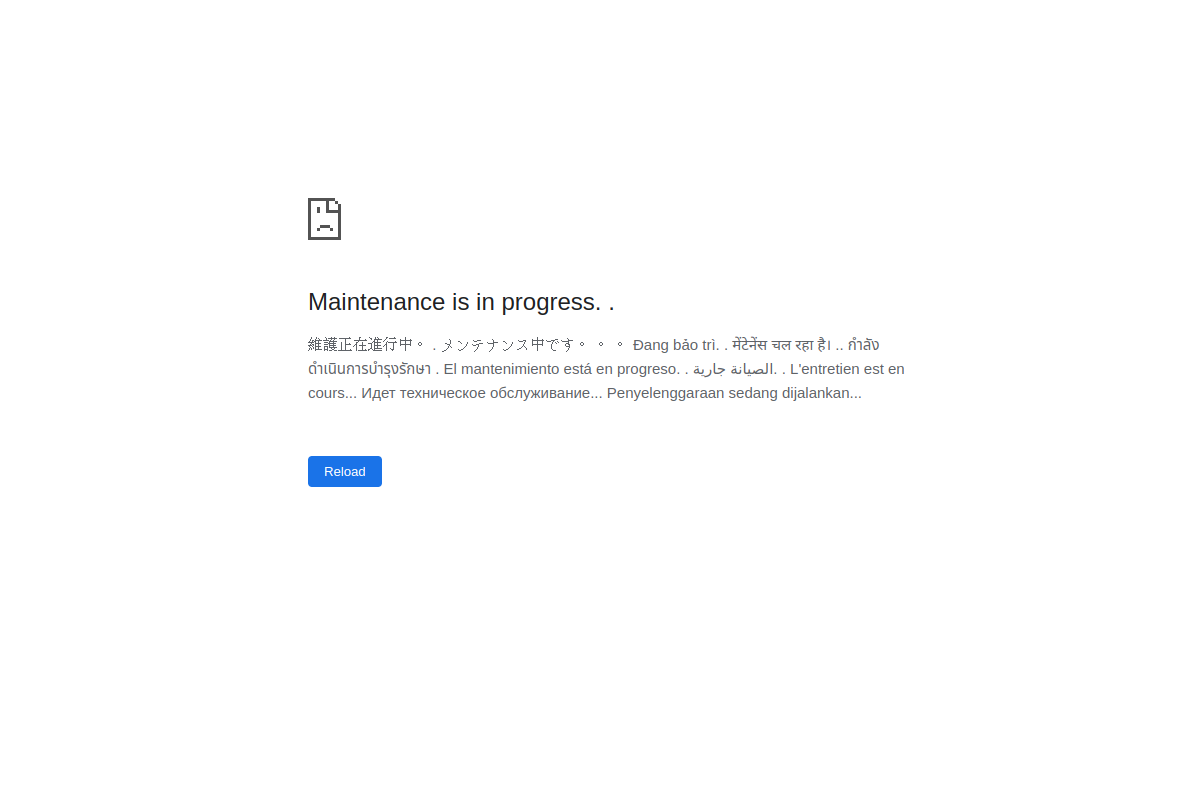Screen dimensions: 1200x800
Task: Click the Vietnamese text 'Đang bảo trì'
Action: coord(675,345)
